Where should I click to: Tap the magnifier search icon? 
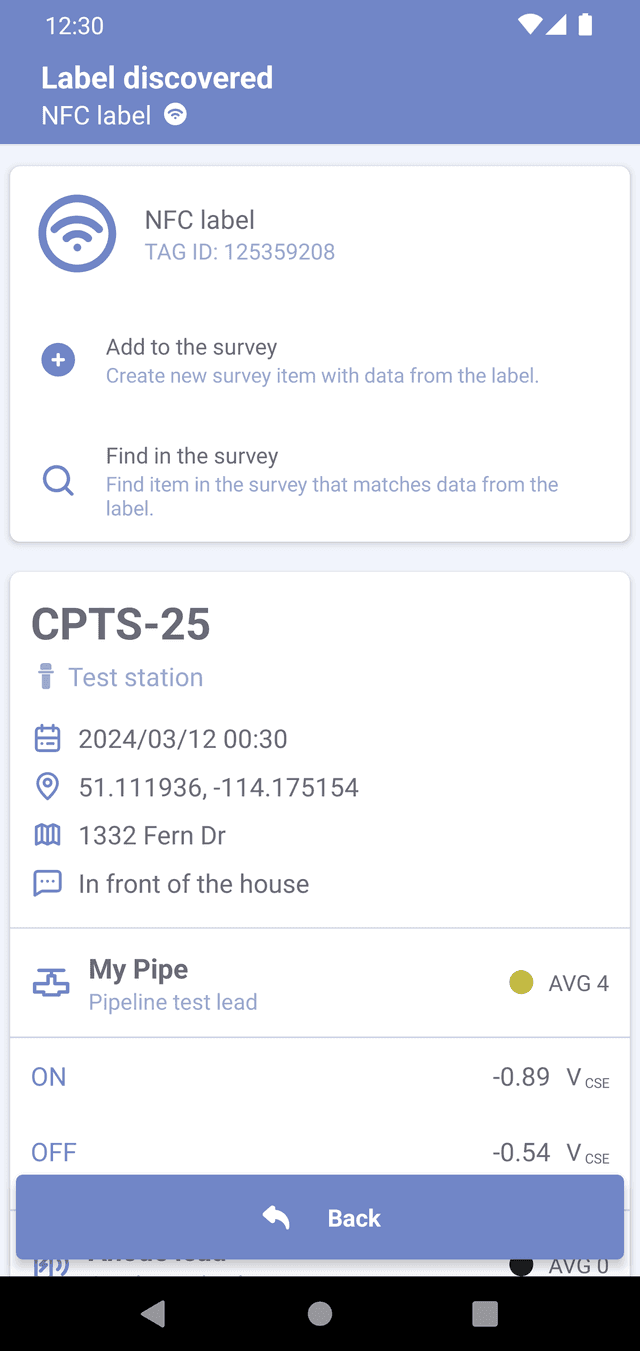point(58,481)
